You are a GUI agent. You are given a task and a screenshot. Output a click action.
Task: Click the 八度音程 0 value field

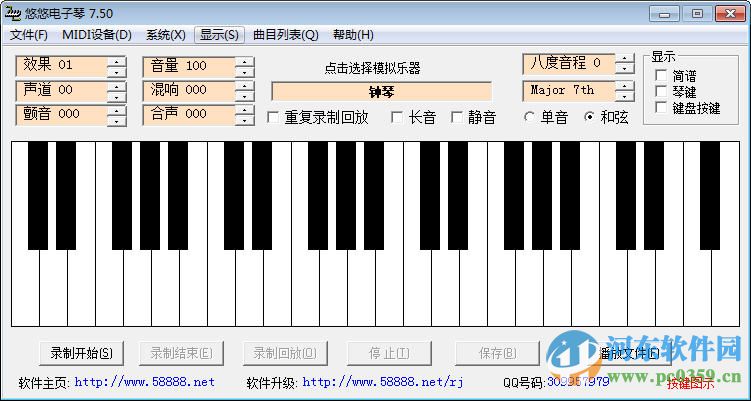coord(569,64)
